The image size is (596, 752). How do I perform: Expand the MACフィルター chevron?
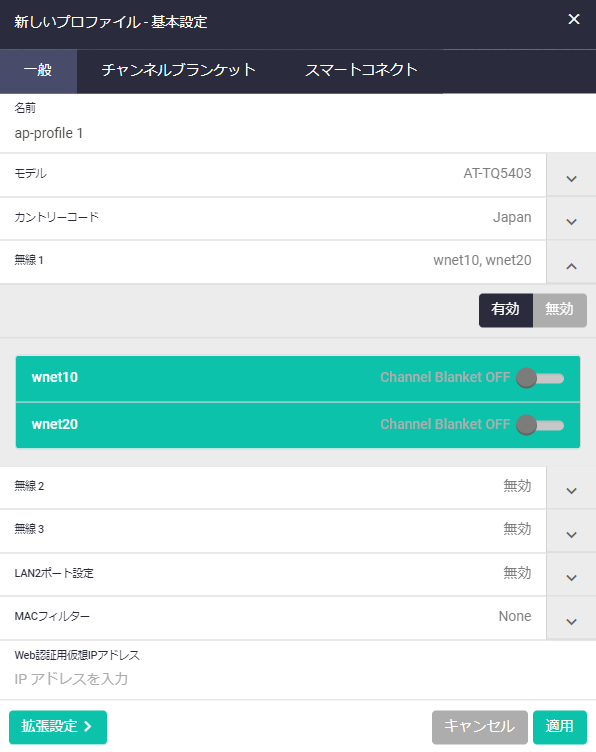(571, 619)
